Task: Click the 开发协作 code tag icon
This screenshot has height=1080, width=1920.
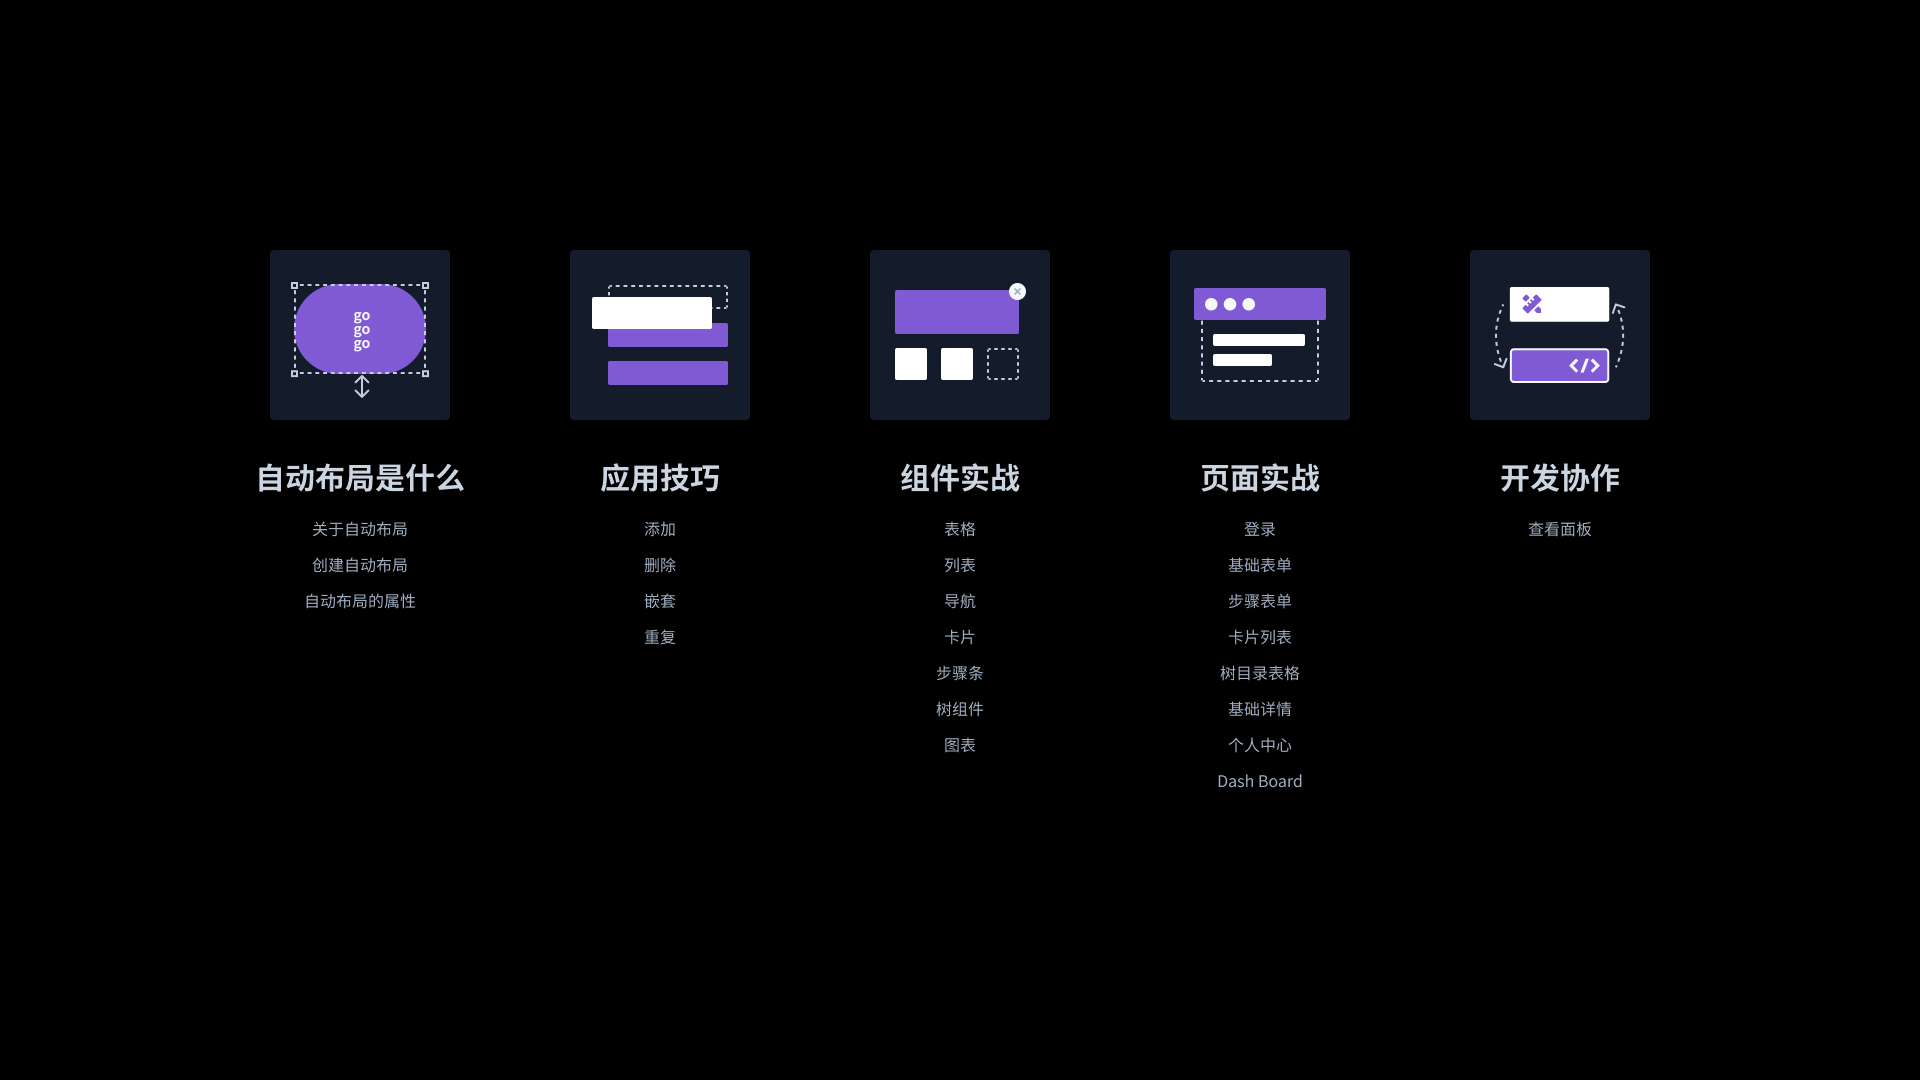Action: coord(1580,367)
